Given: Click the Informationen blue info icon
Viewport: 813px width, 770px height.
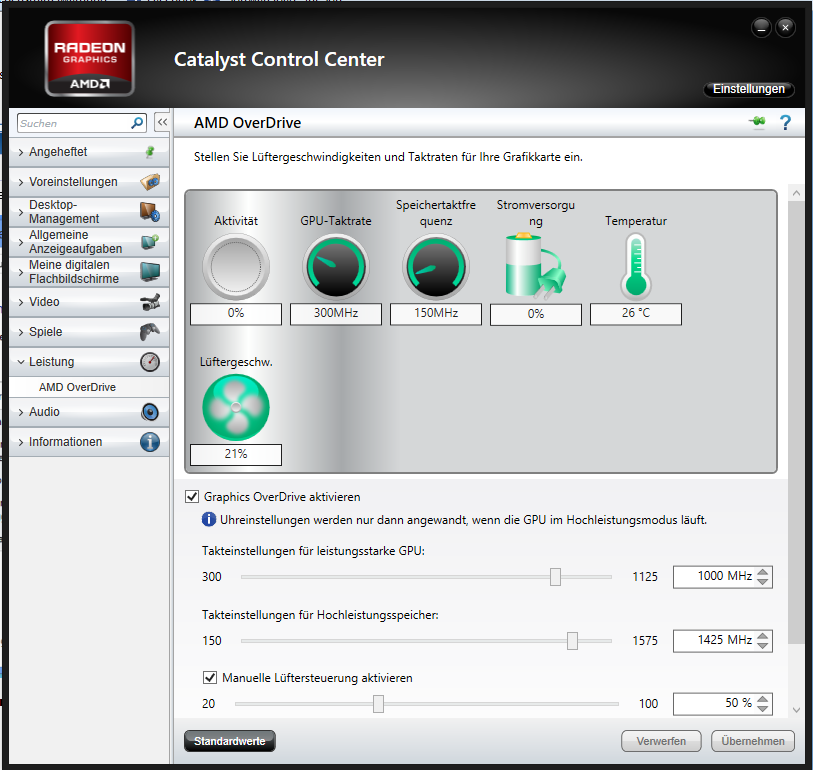Looking at the screenshot, I should tap(150, 442).
